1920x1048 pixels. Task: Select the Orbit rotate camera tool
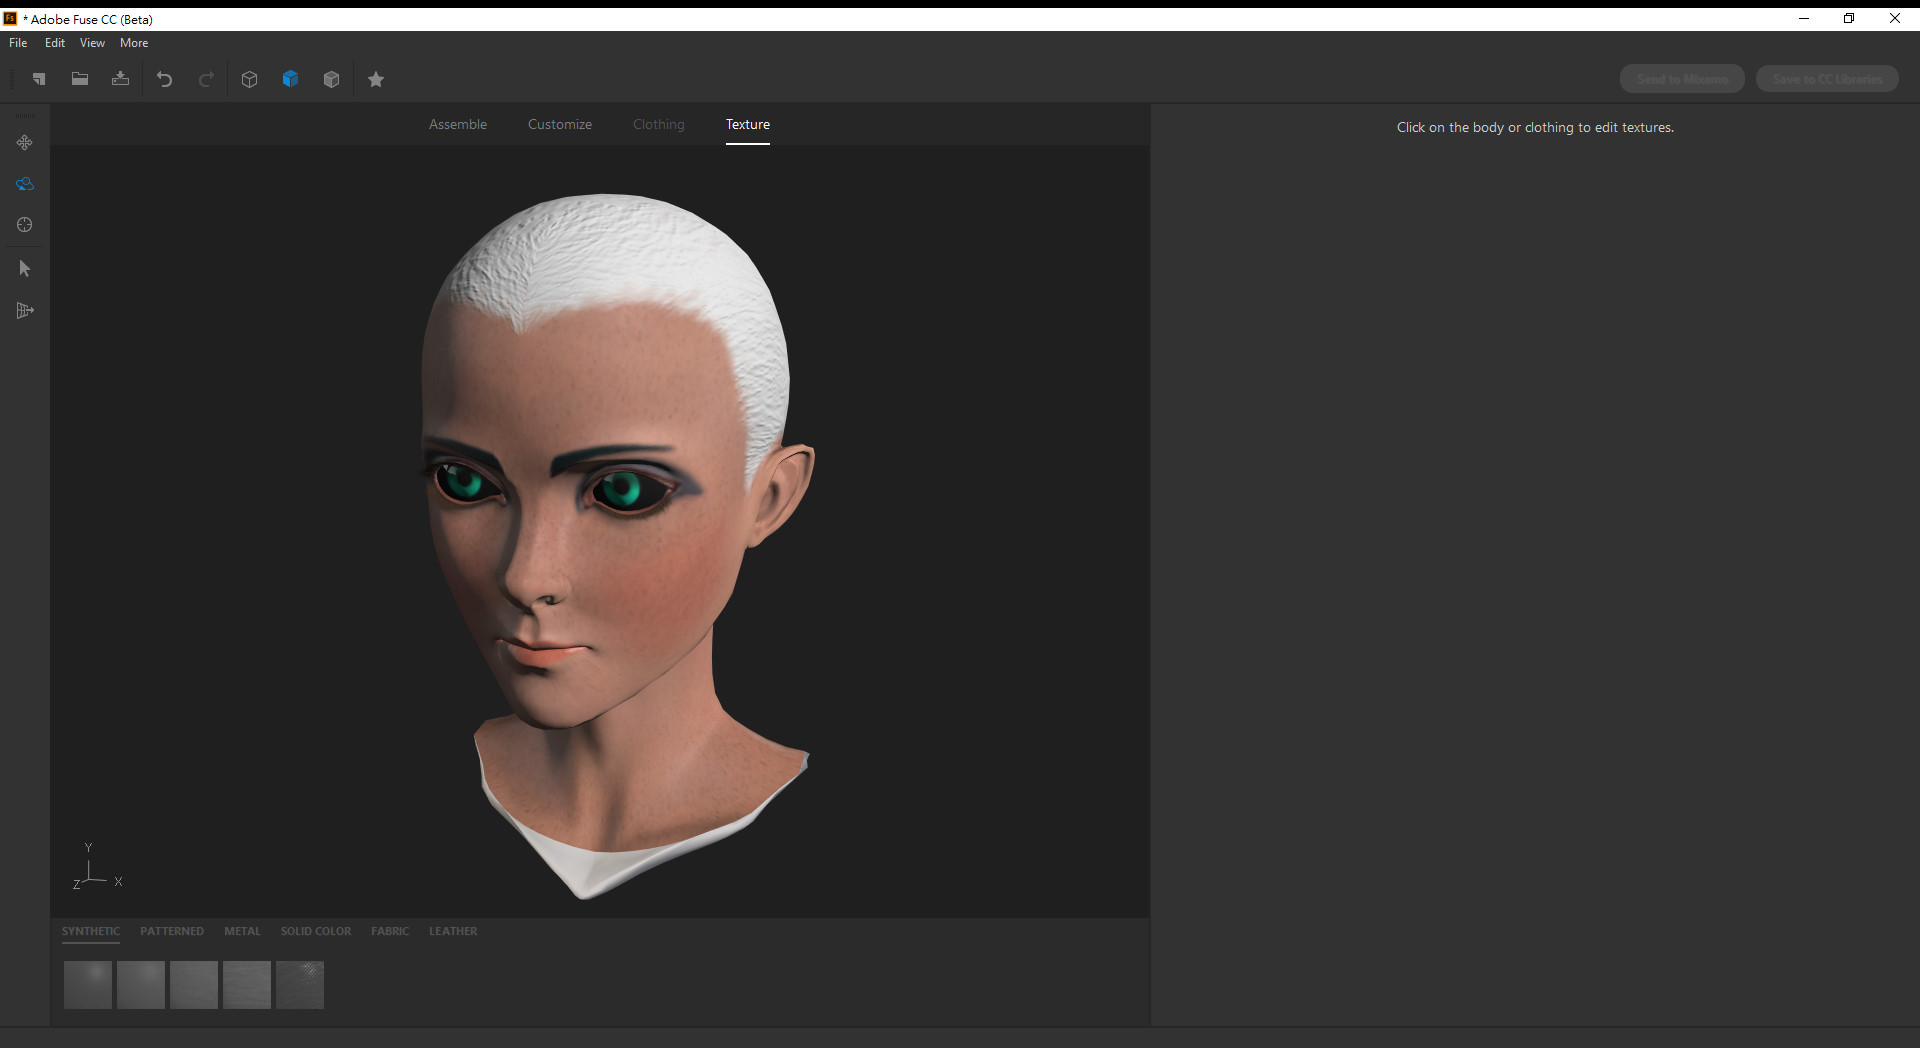[25, 184]
